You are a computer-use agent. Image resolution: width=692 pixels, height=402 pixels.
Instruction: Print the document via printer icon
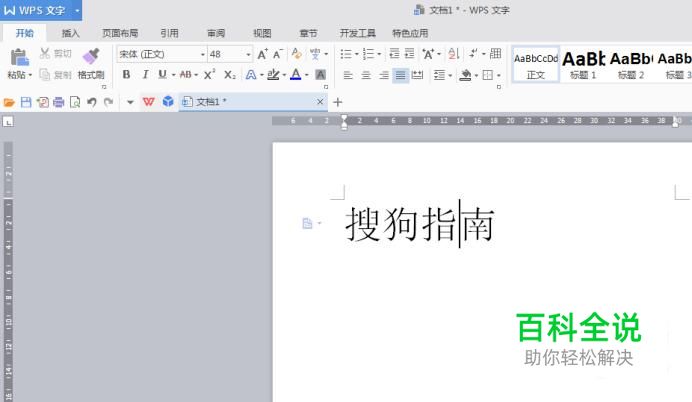(x=59, y=102)
